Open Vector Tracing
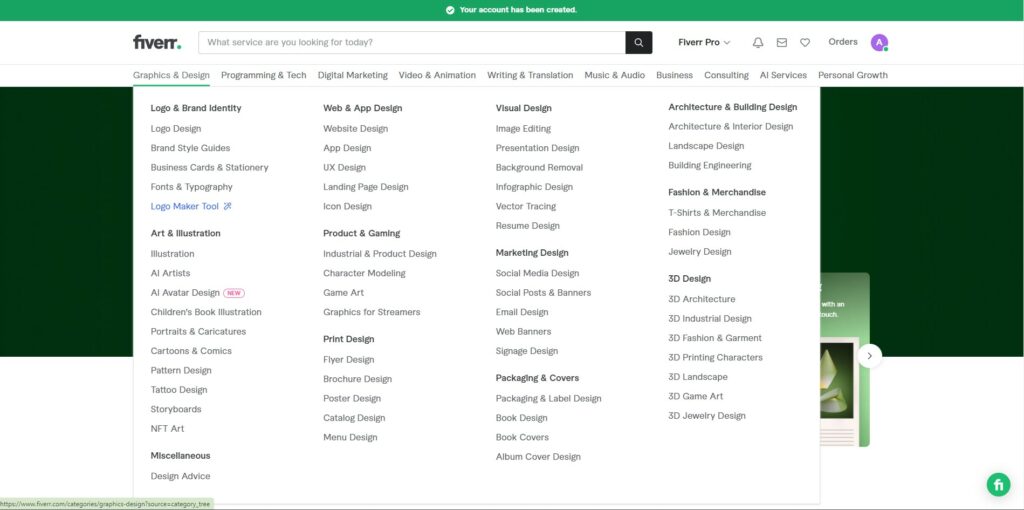The height and width of the screenshot is (510, 1024). (x=526, y=206)
